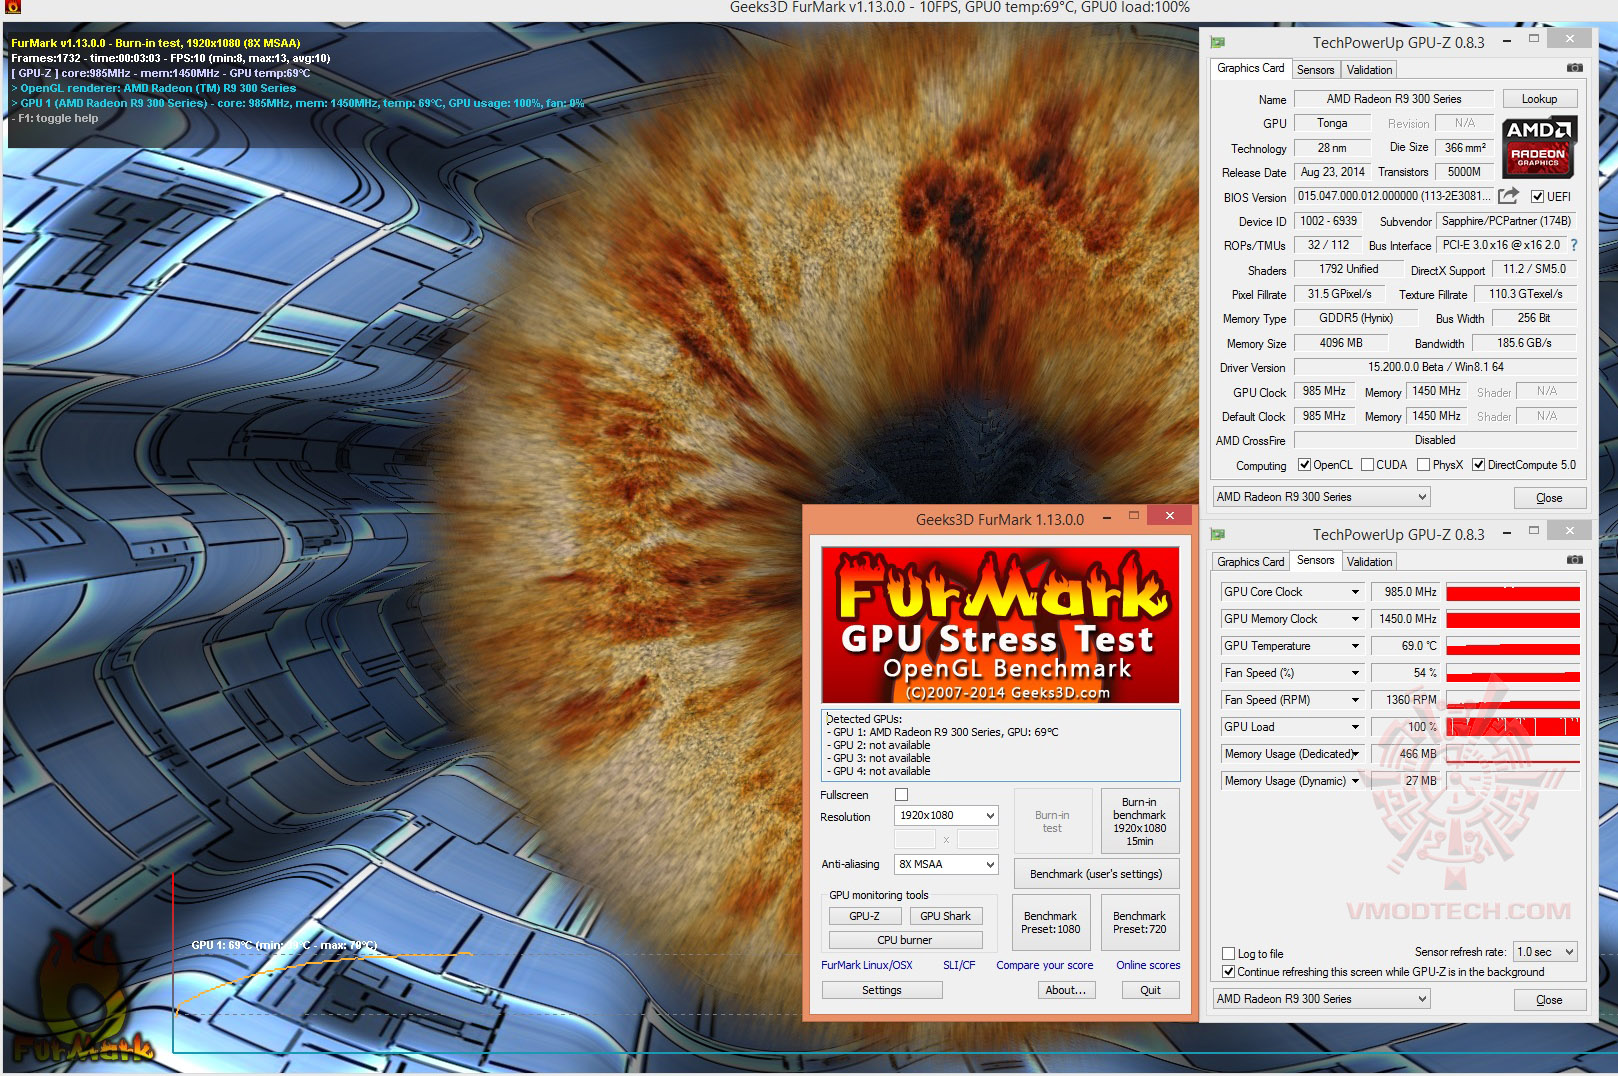Viewport: 1618px width, 1076px height.
Task: Click the Memory Size value 4096 MB
Action: coord(1341,343)
